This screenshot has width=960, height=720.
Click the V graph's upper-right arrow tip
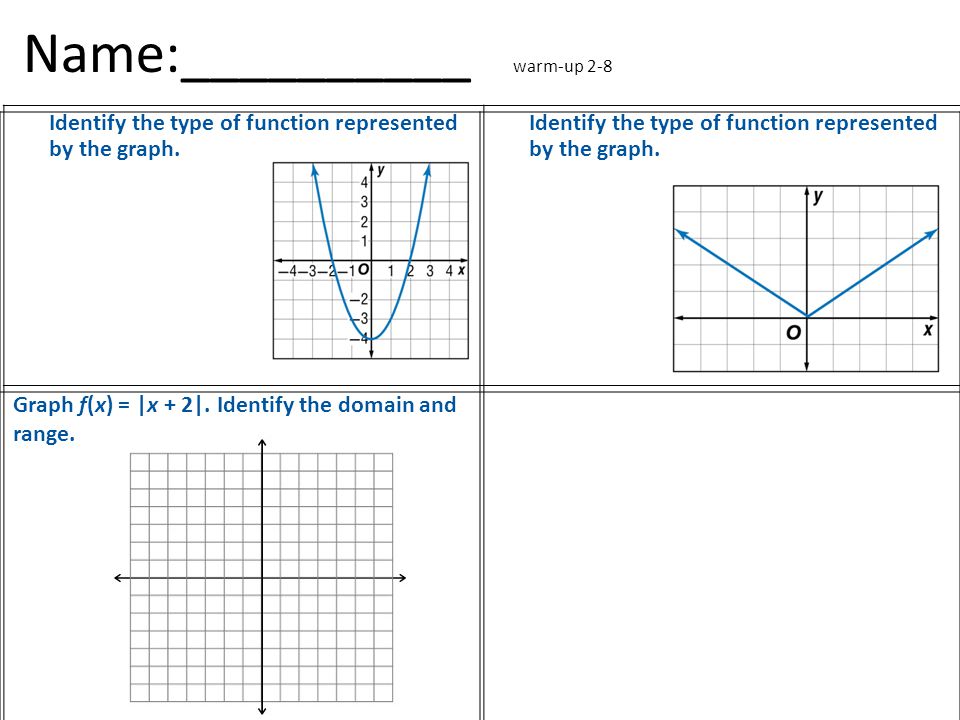[x=932, y=233]
